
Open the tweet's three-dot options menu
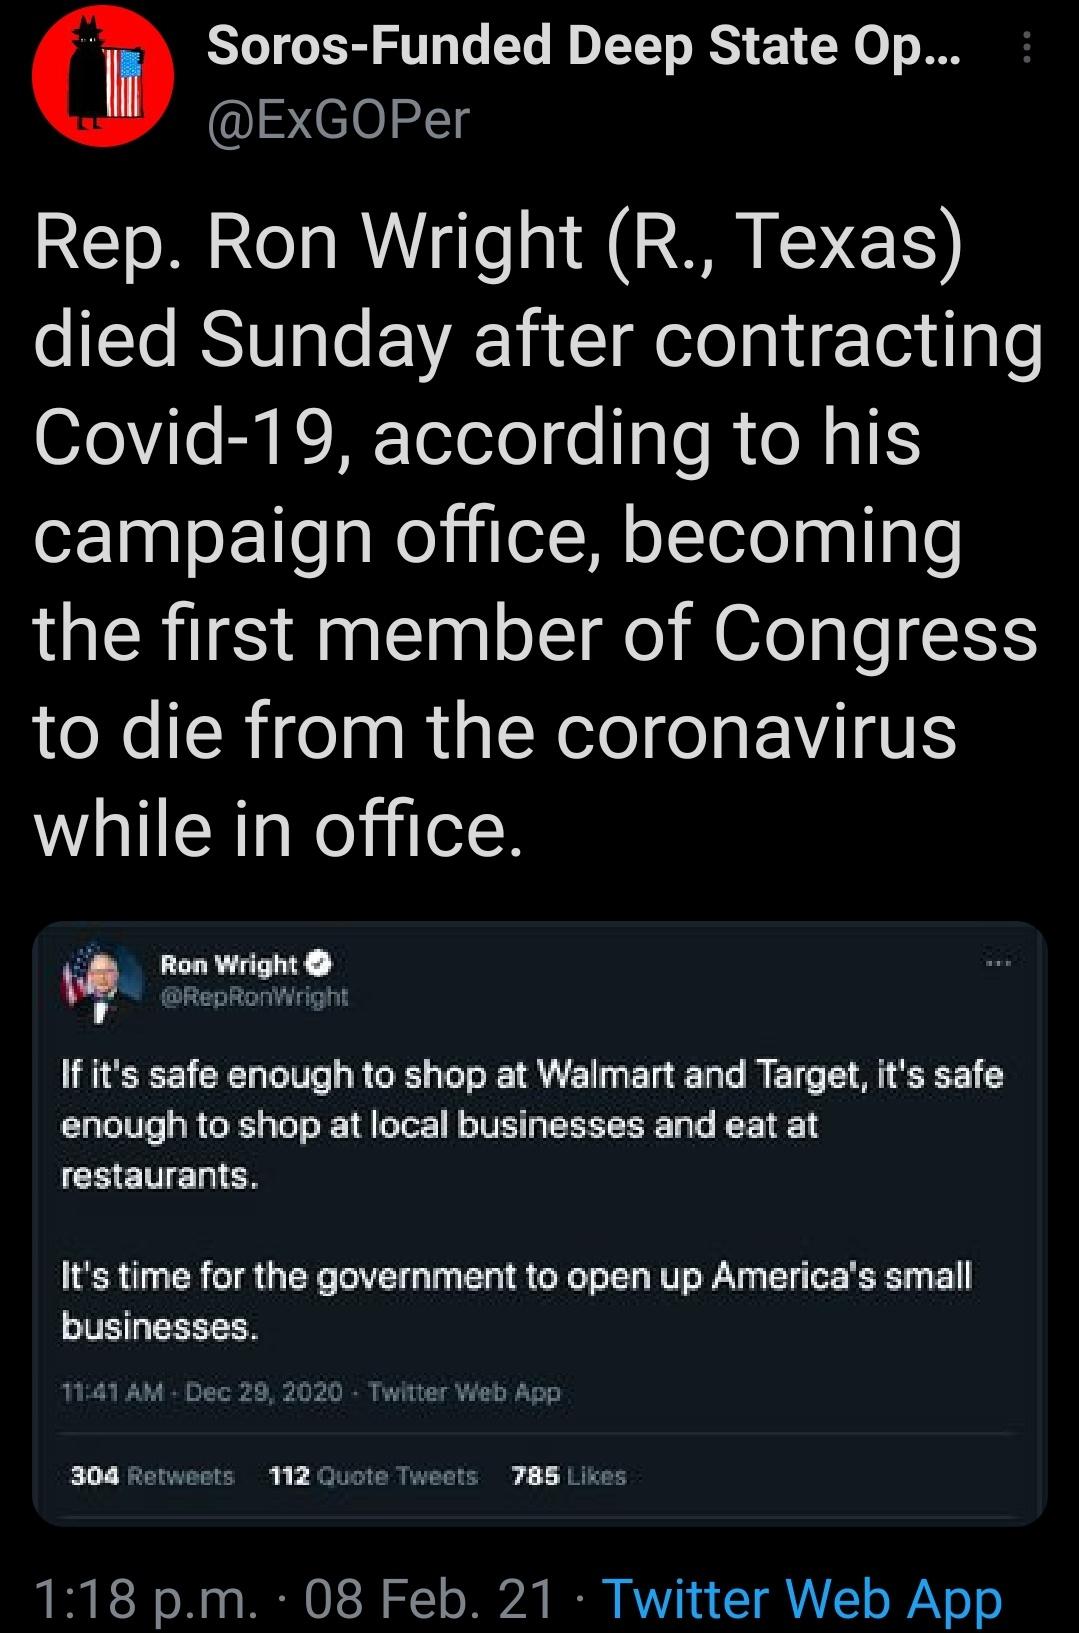(1027, 47)
